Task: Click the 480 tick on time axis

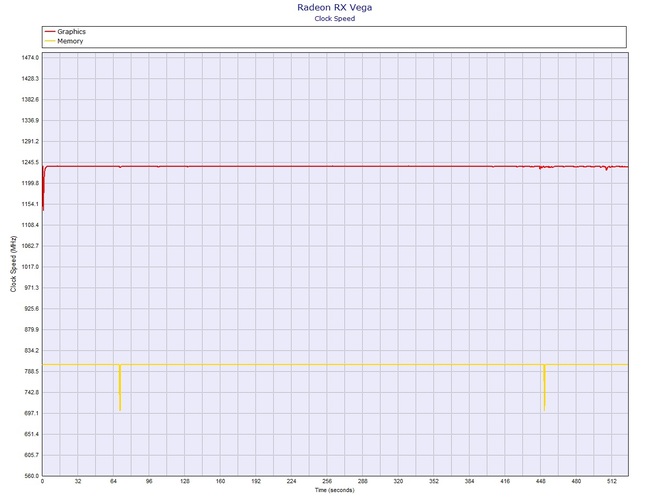Action: 576,481
